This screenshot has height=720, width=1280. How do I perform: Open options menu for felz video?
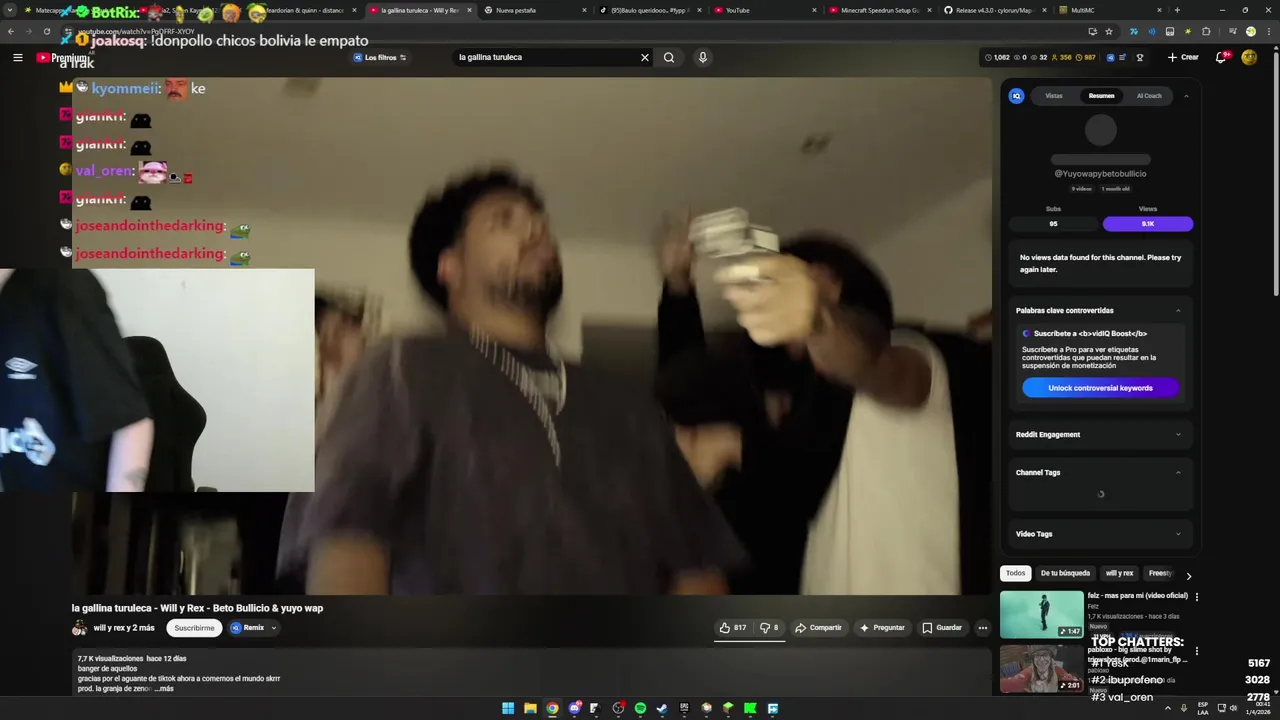[x=1196, y=597]
